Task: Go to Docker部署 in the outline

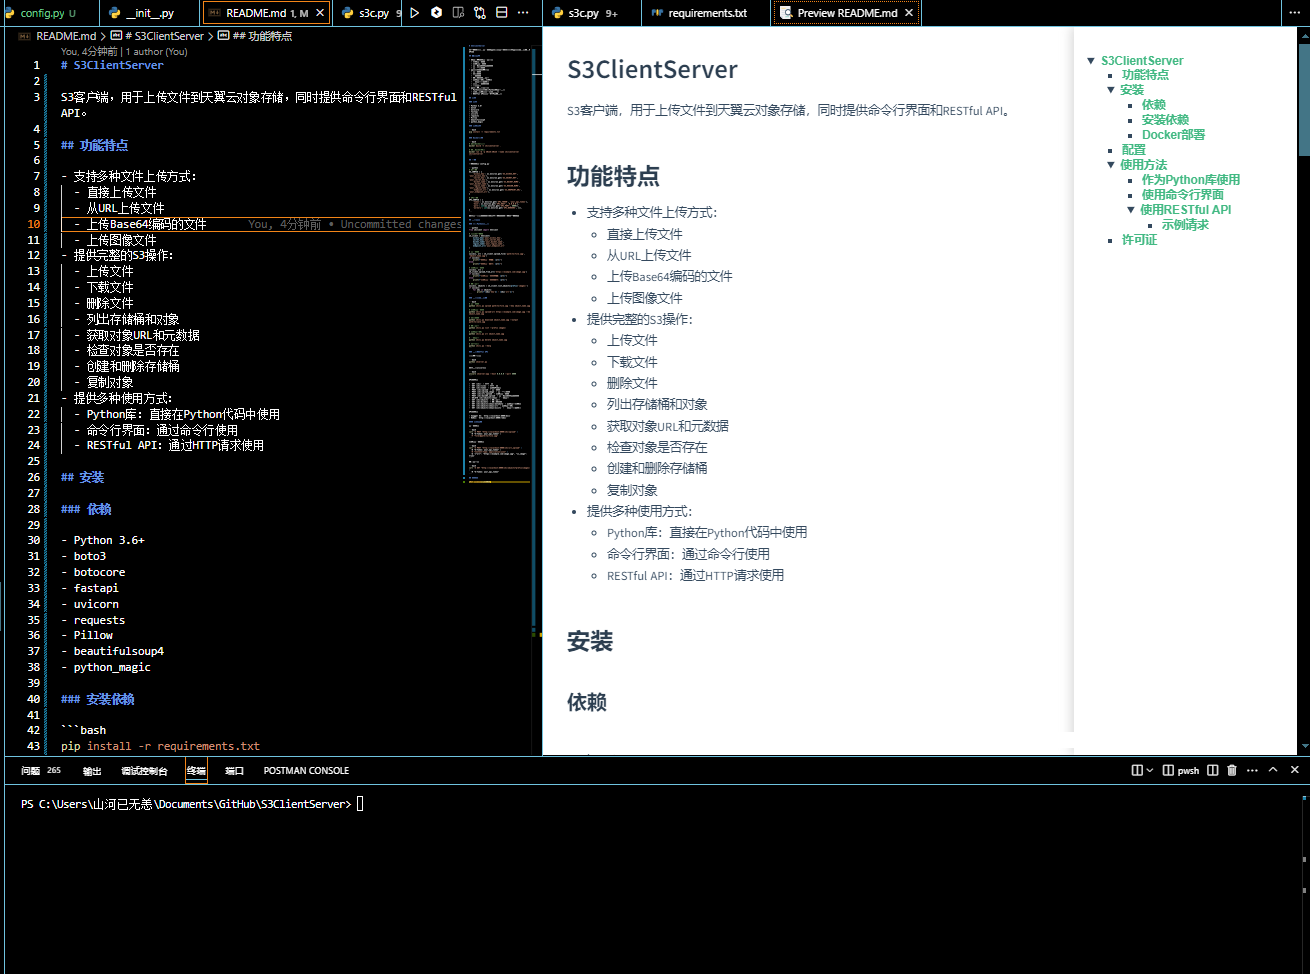Action: pyautogui.click(x=1173, y=135)
